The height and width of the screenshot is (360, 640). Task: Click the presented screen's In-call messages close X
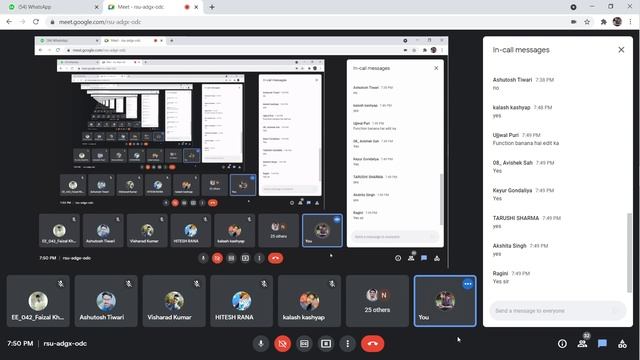tap(436, 68)
